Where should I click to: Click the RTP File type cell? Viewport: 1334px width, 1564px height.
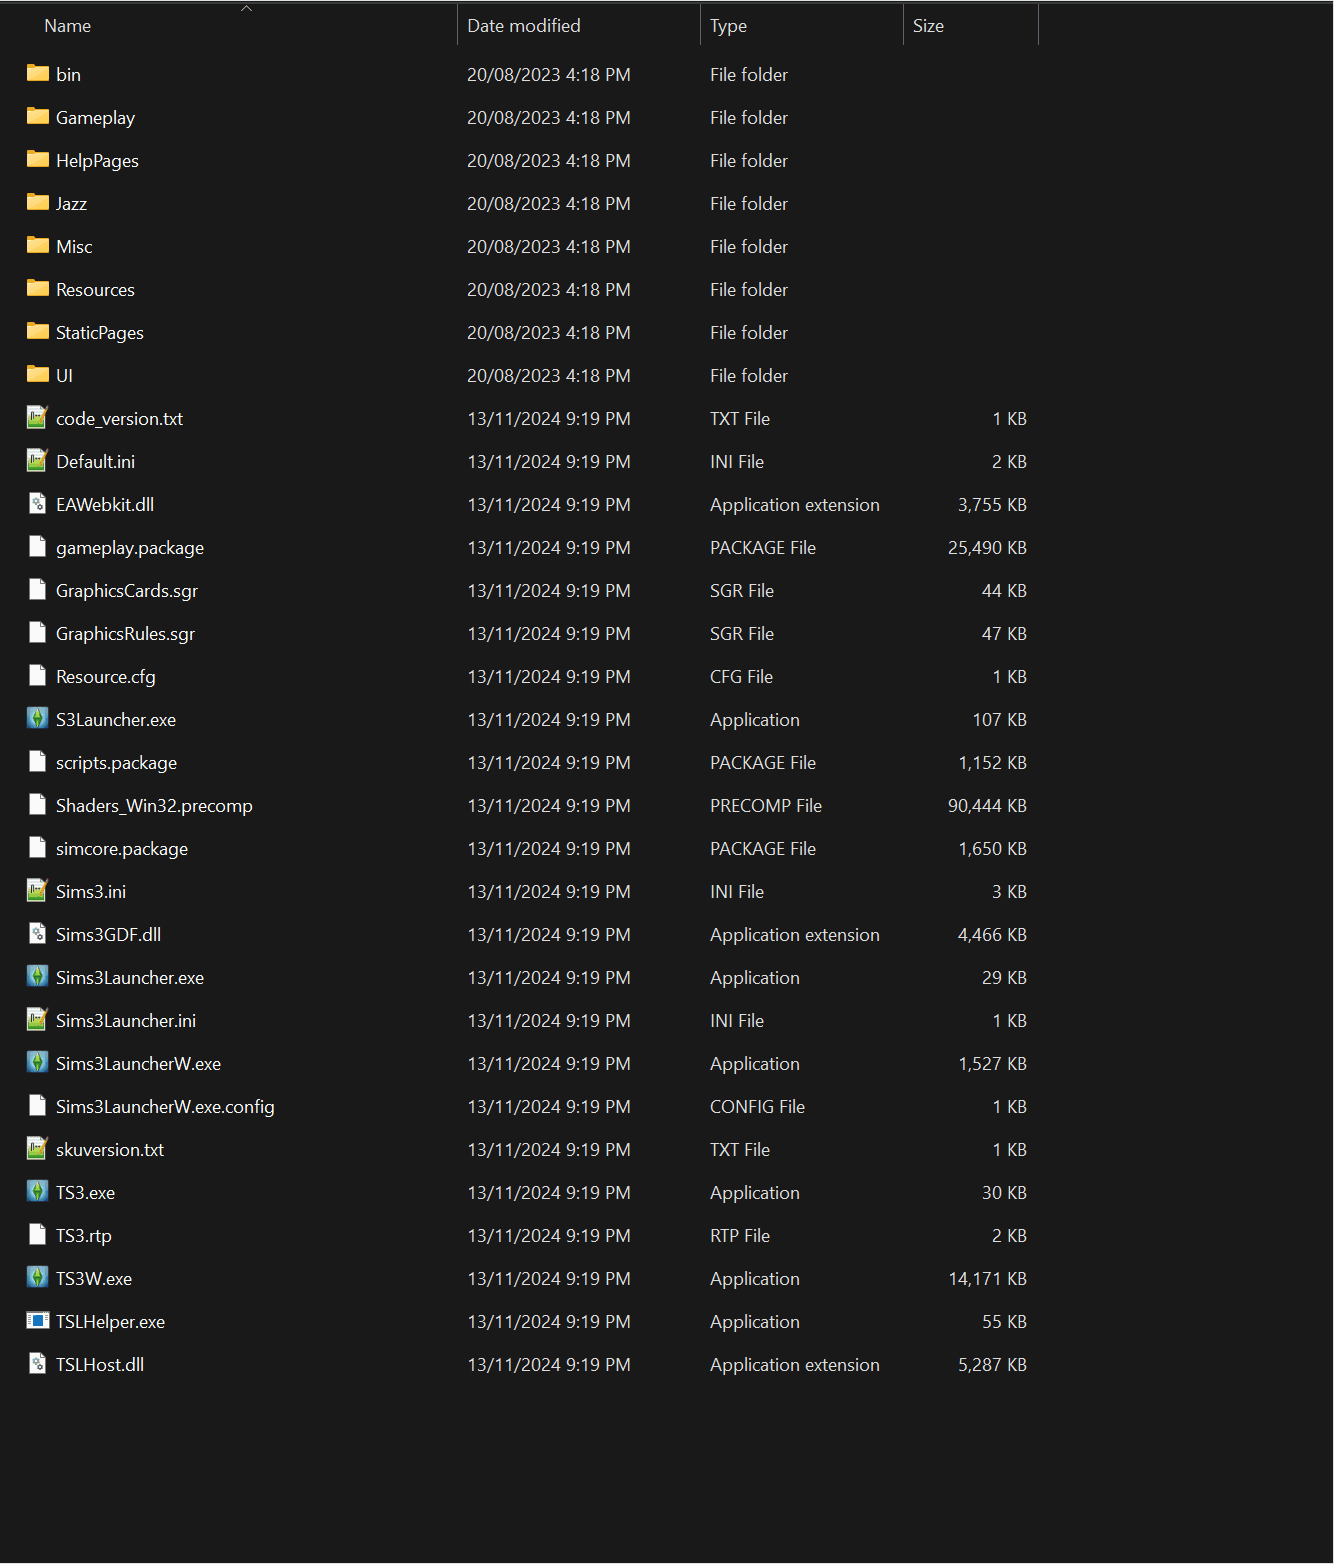pyautogui.click(x=740, y=1236)
